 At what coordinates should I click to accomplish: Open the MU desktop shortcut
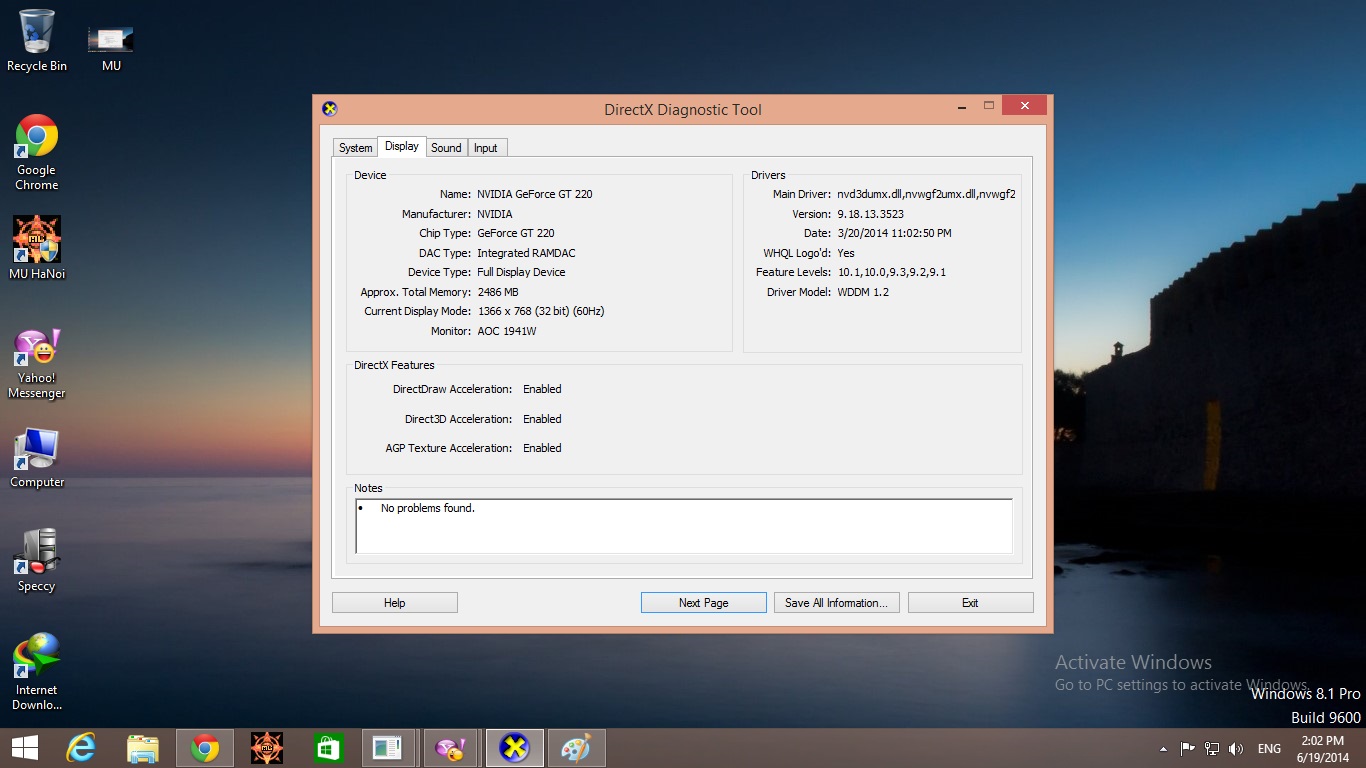[111, 48]
